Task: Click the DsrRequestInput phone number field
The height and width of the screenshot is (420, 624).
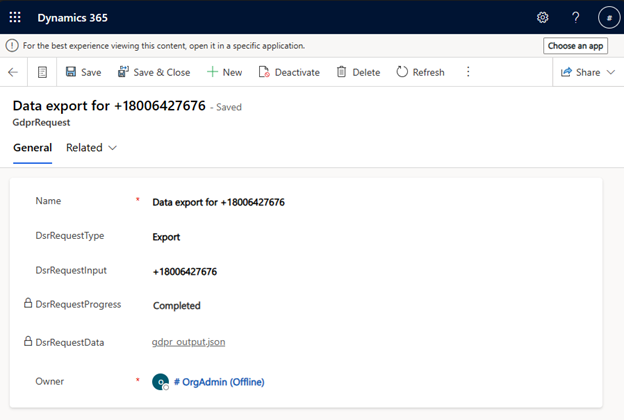Action: point(185,272)
